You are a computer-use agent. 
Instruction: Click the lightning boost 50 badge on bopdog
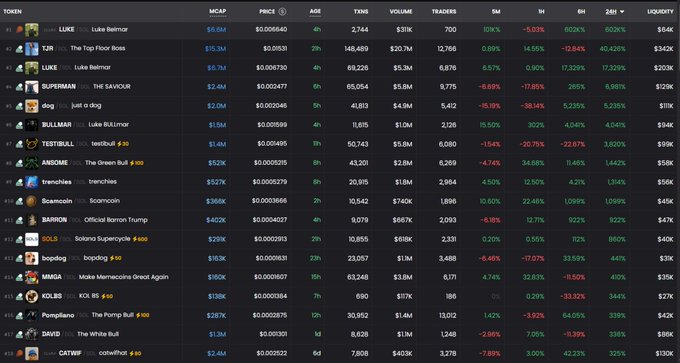click(115, 258)
